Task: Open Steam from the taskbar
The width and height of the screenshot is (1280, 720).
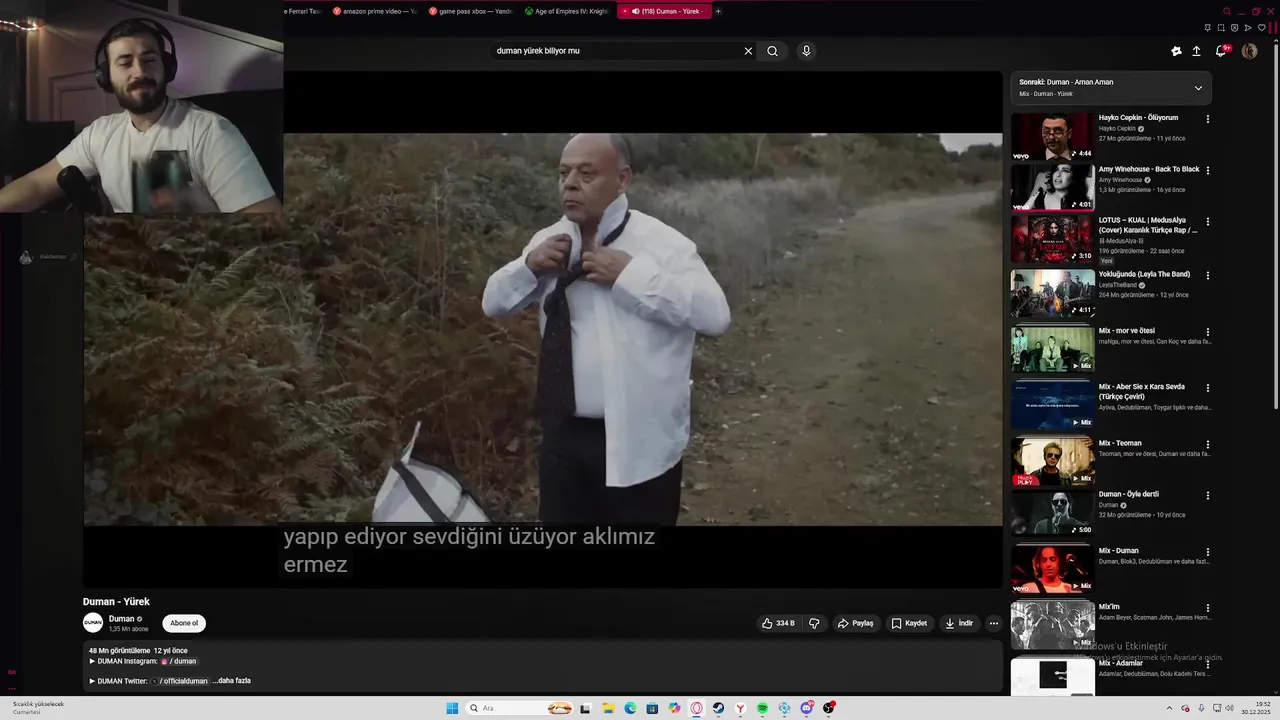Action: click(x=718, y=708)
